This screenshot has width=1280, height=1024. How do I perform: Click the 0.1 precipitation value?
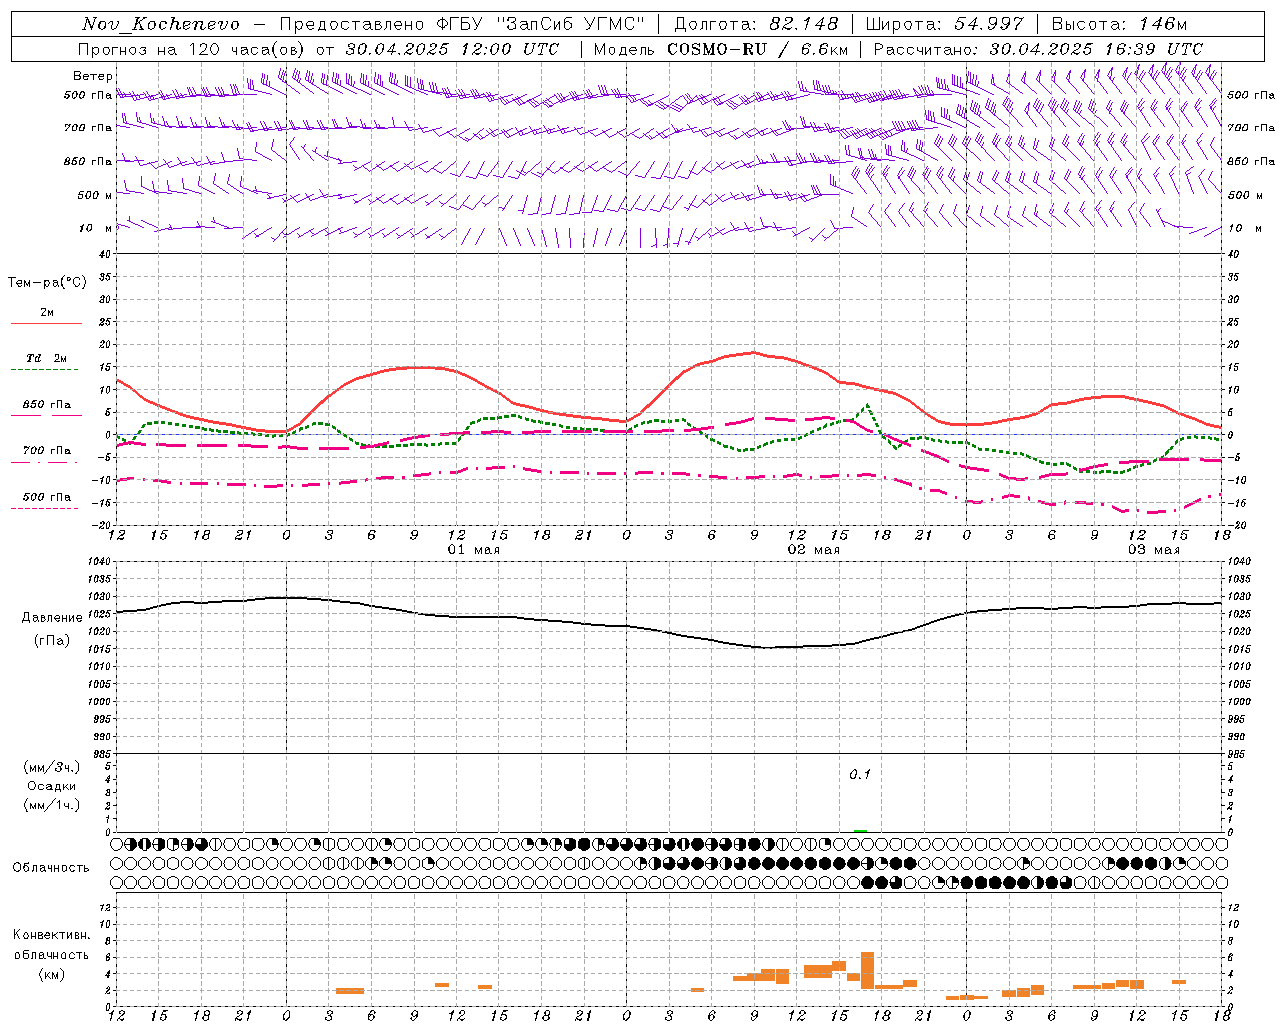860,775
